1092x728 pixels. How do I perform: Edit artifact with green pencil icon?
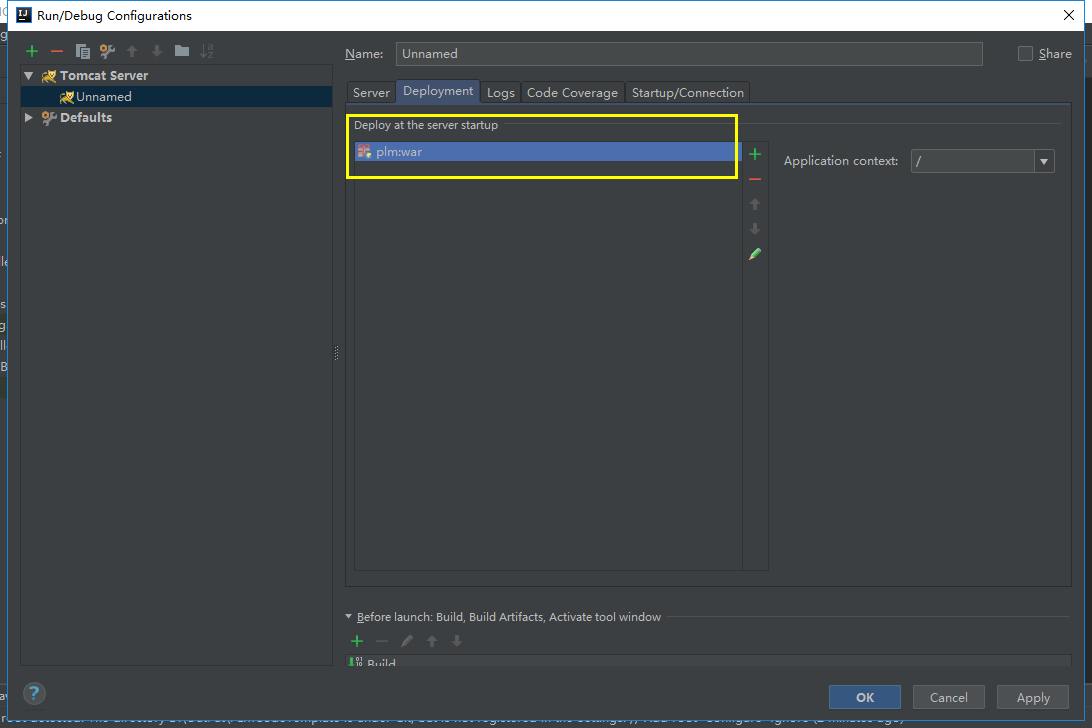(x=755, y=254)
